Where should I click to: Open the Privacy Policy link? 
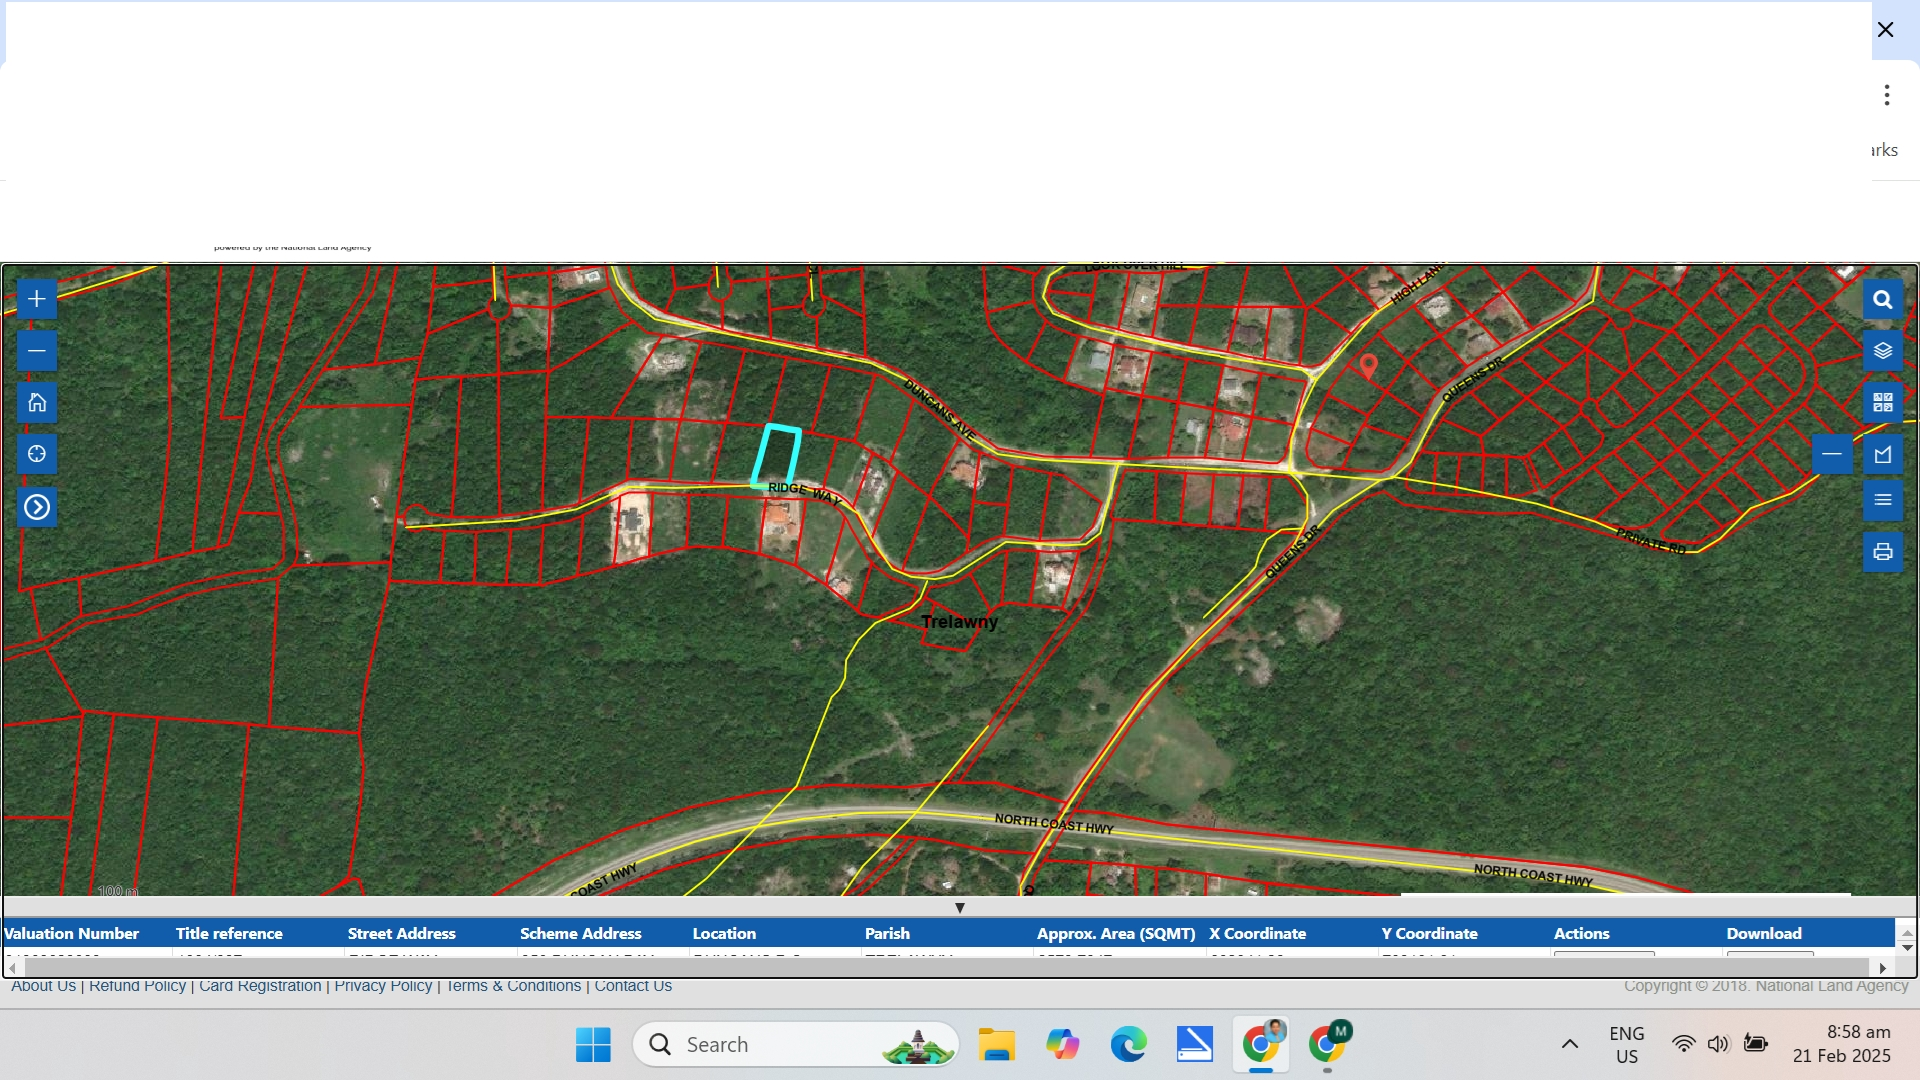point(383,986)
